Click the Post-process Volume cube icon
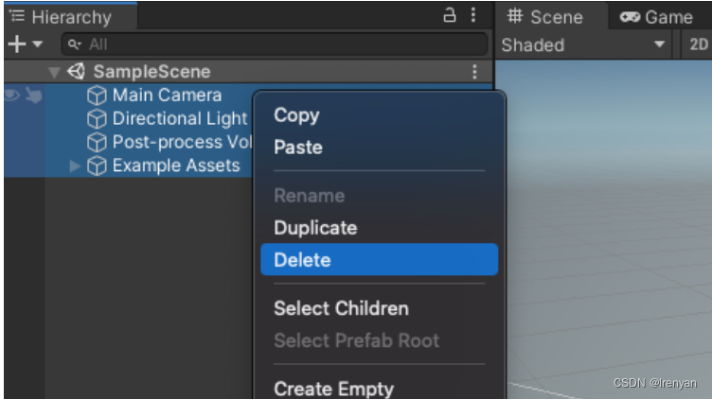The image size is (712, 400). coord(97,142)
